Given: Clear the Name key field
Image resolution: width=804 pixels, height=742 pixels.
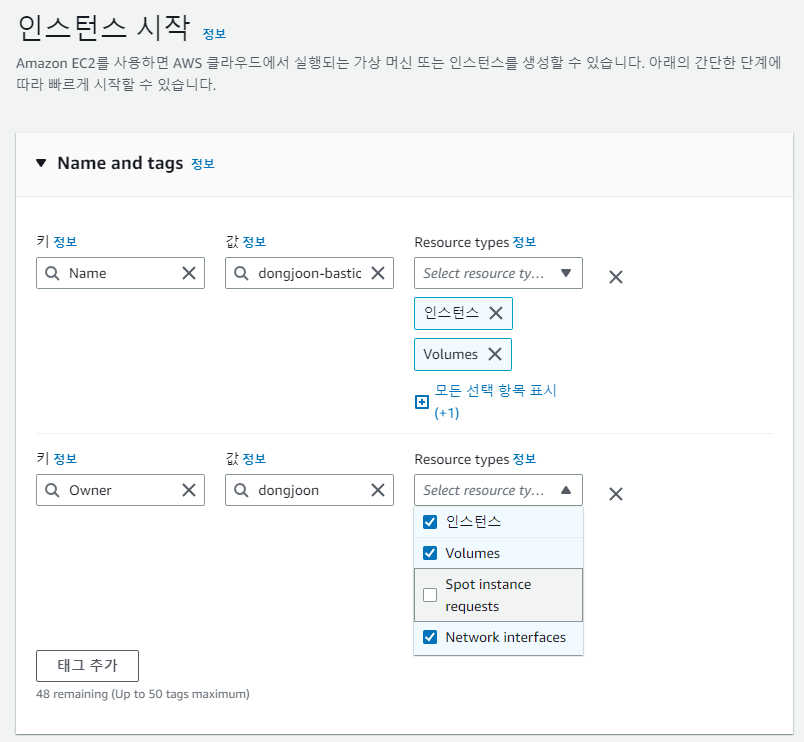Looking at the screenshot, I should click(189, 273).
